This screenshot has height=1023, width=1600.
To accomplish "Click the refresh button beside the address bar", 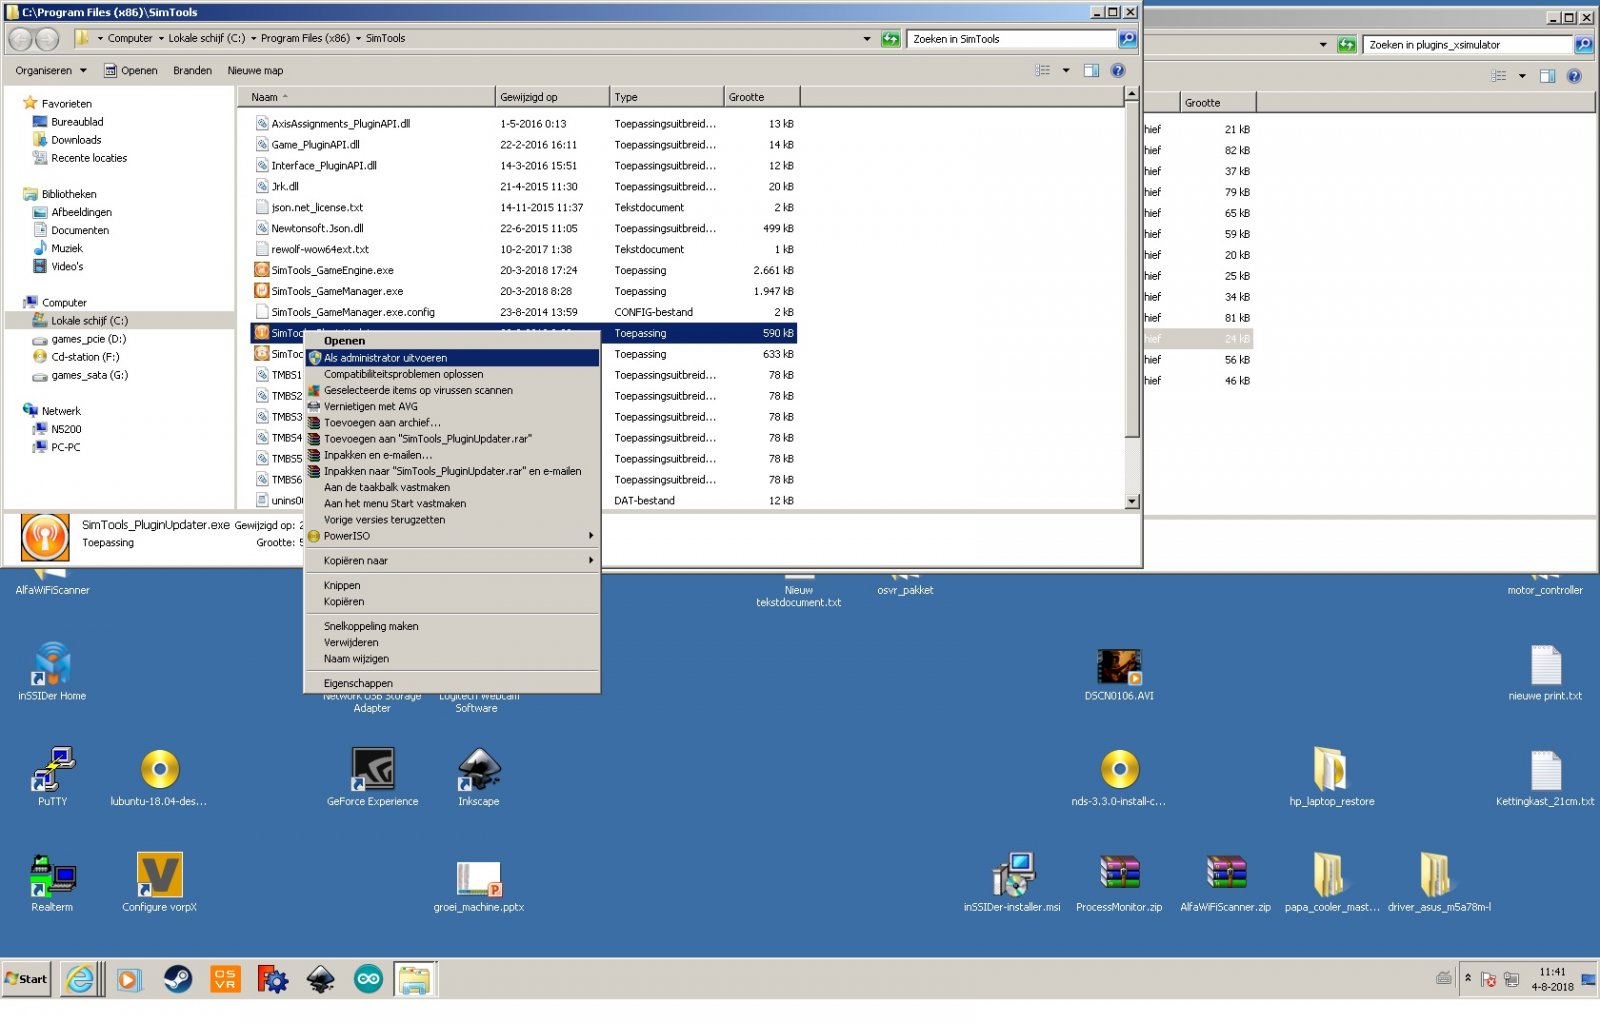I will 890,38.
